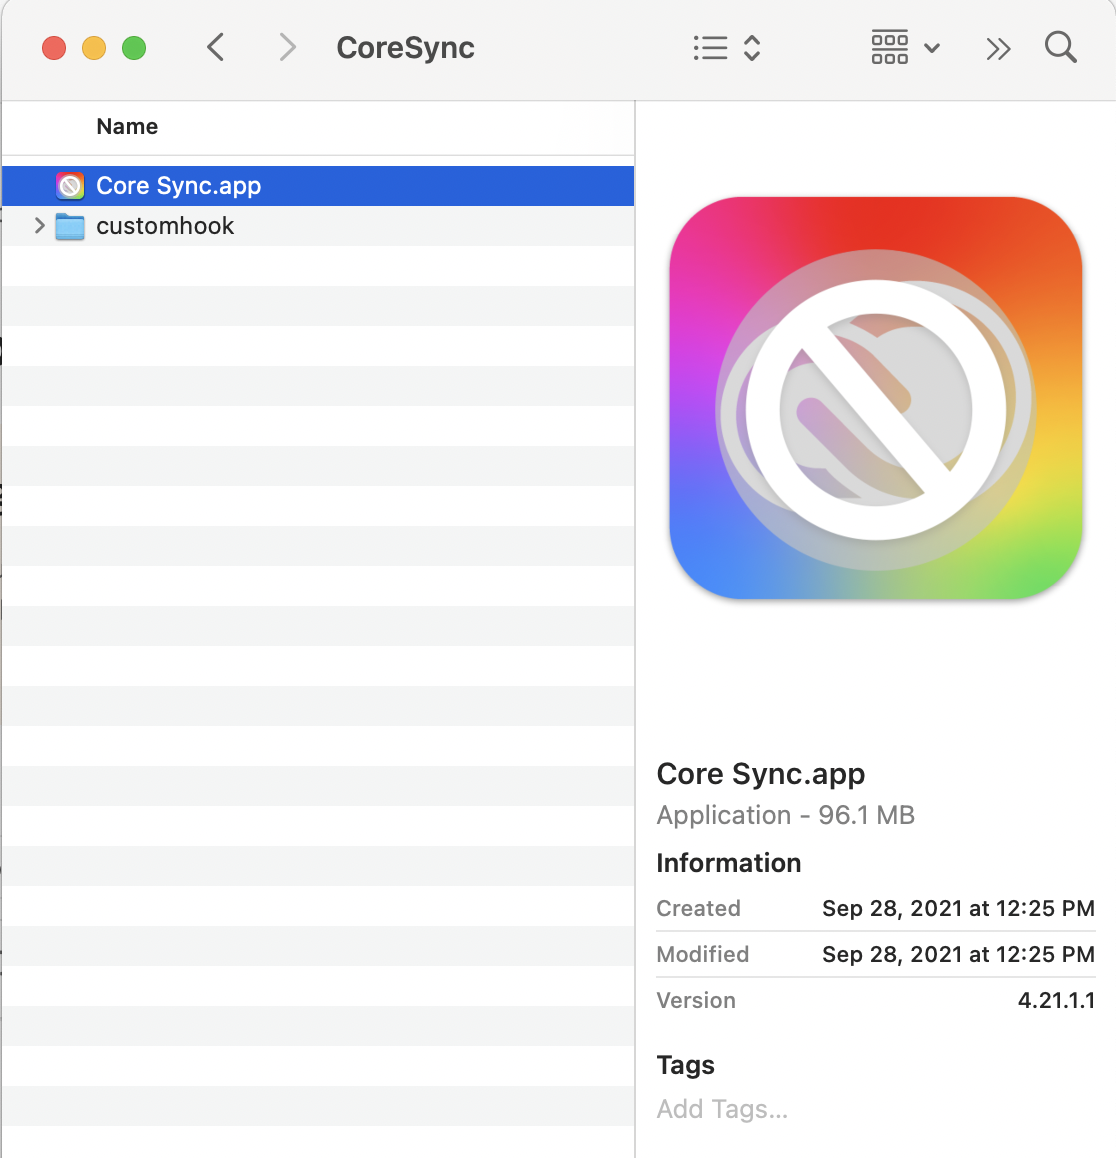Click the Version 4.21.1.1 value
This screenshot has height=1158, width=1116.
pyautogui.click(x=1056, y=1000)
